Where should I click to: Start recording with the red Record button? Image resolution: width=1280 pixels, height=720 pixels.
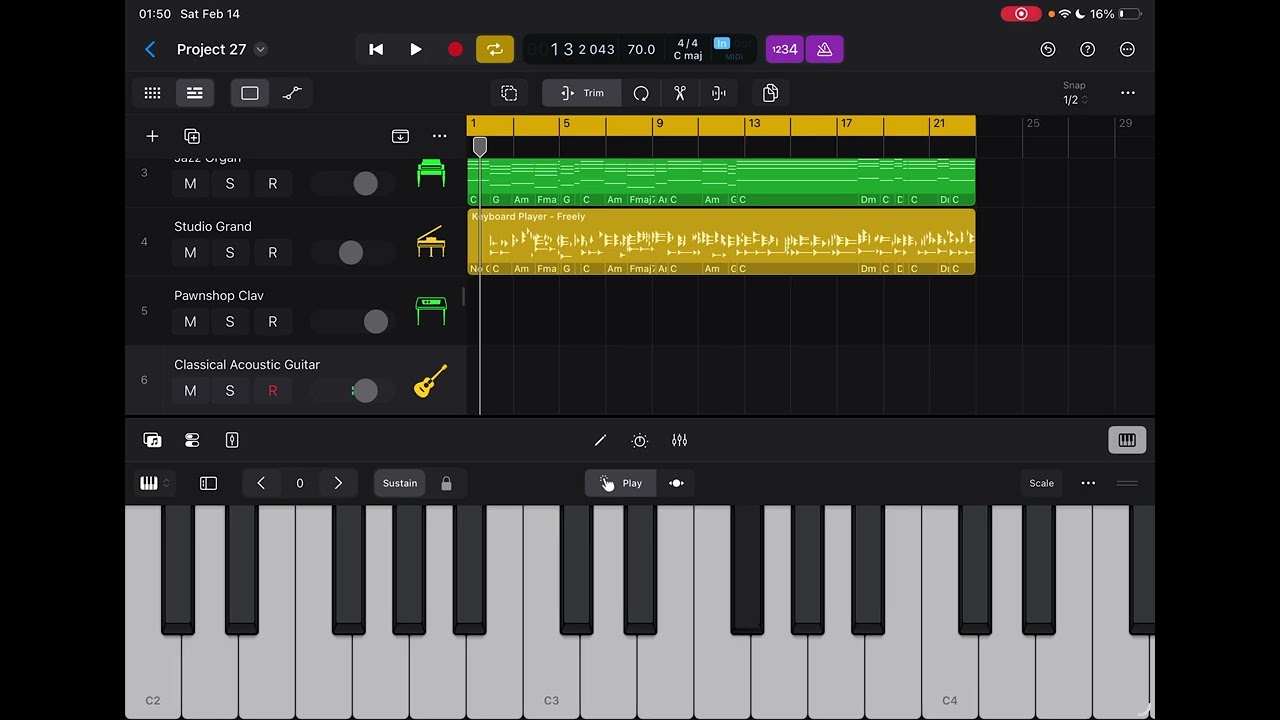point(455,49)
